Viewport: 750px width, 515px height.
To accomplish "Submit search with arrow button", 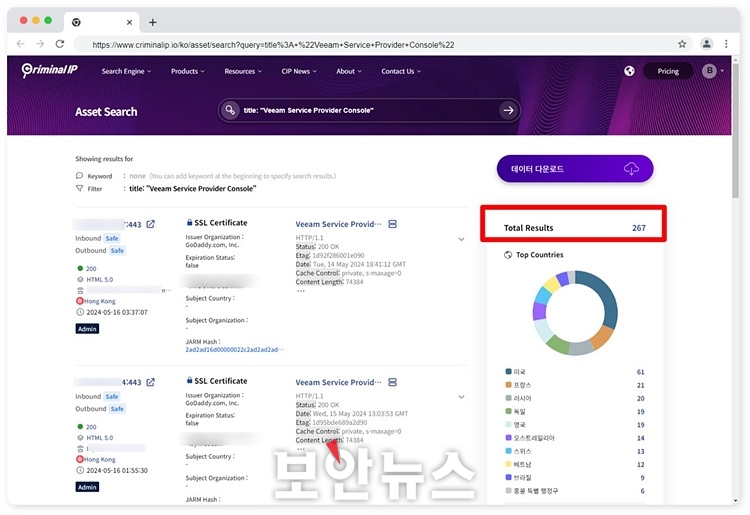I will coord(508,110).
